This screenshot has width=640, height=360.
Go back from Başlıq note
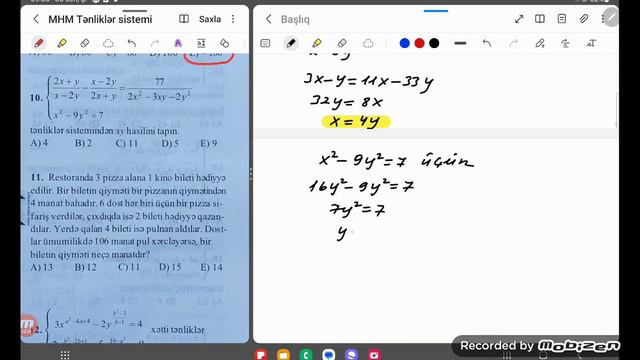(268, 19)
